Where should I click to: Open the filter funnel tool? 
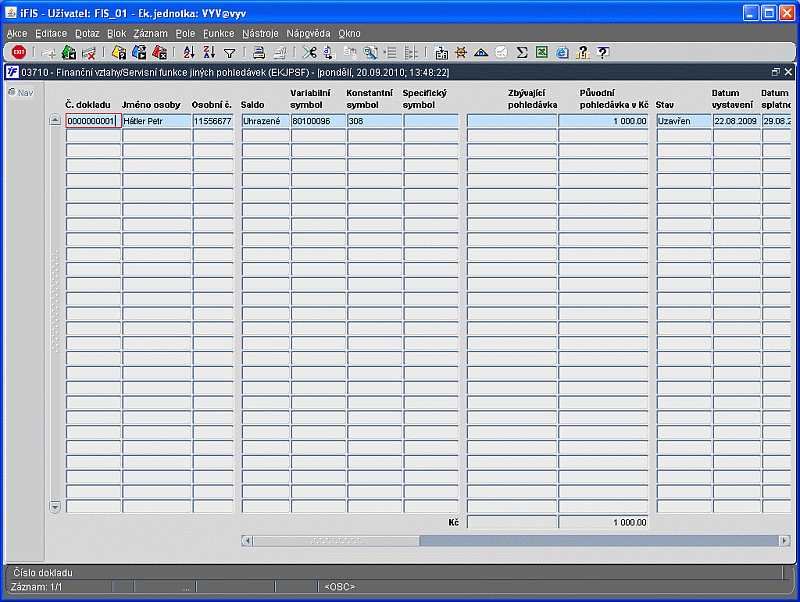230,53
